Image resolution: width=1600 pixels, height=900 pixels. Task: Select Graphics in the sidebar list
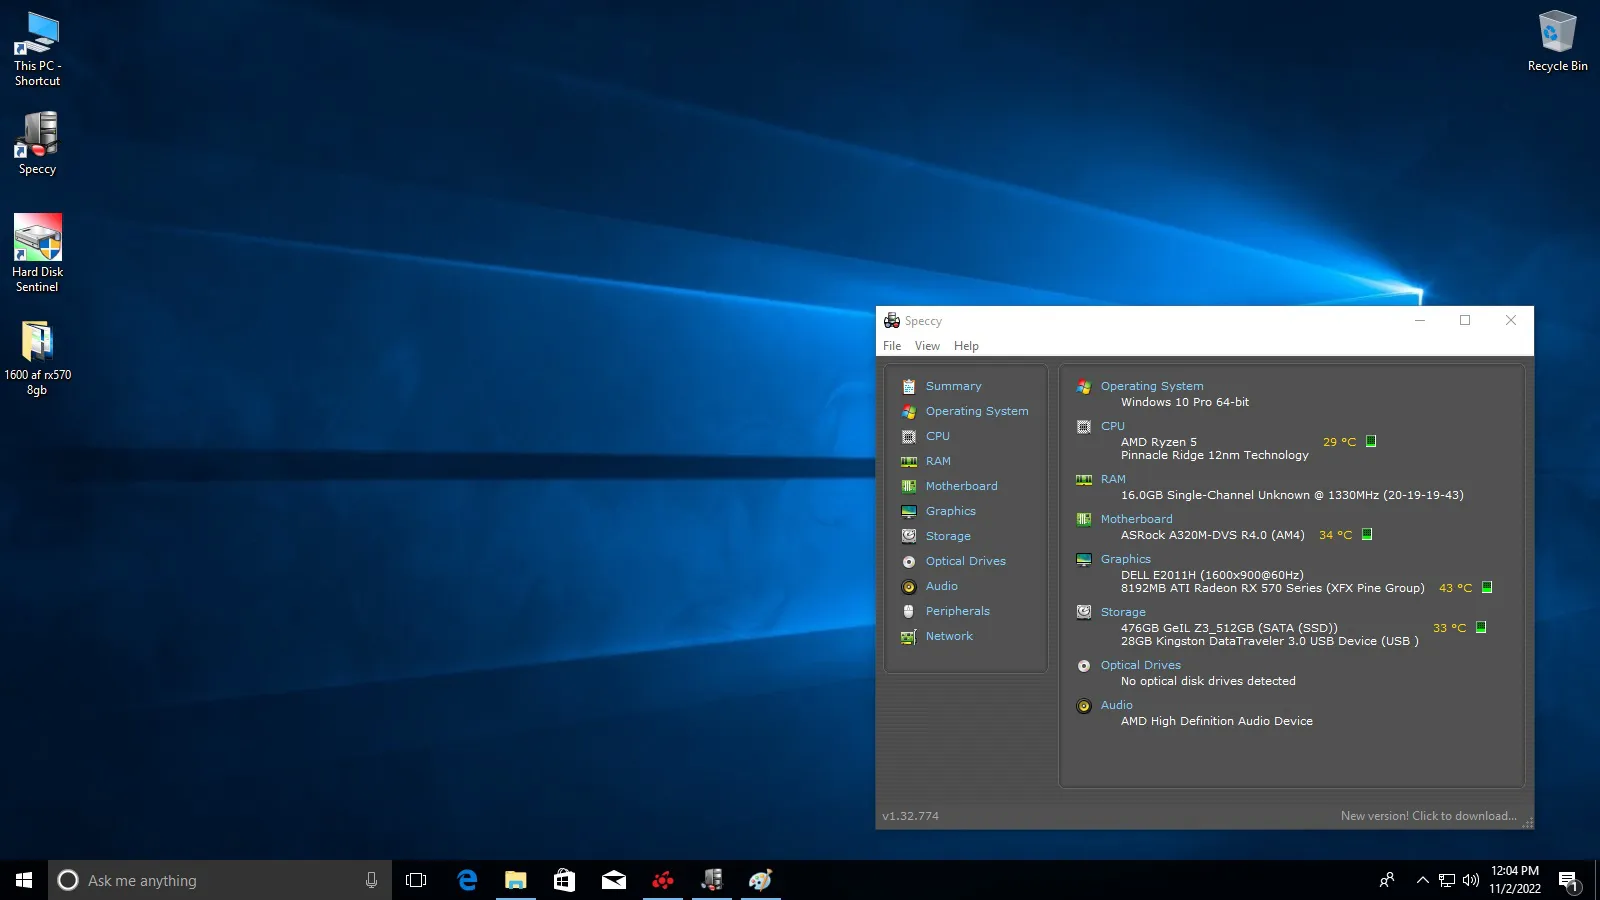pyautogui.click(x=950, y=511)
